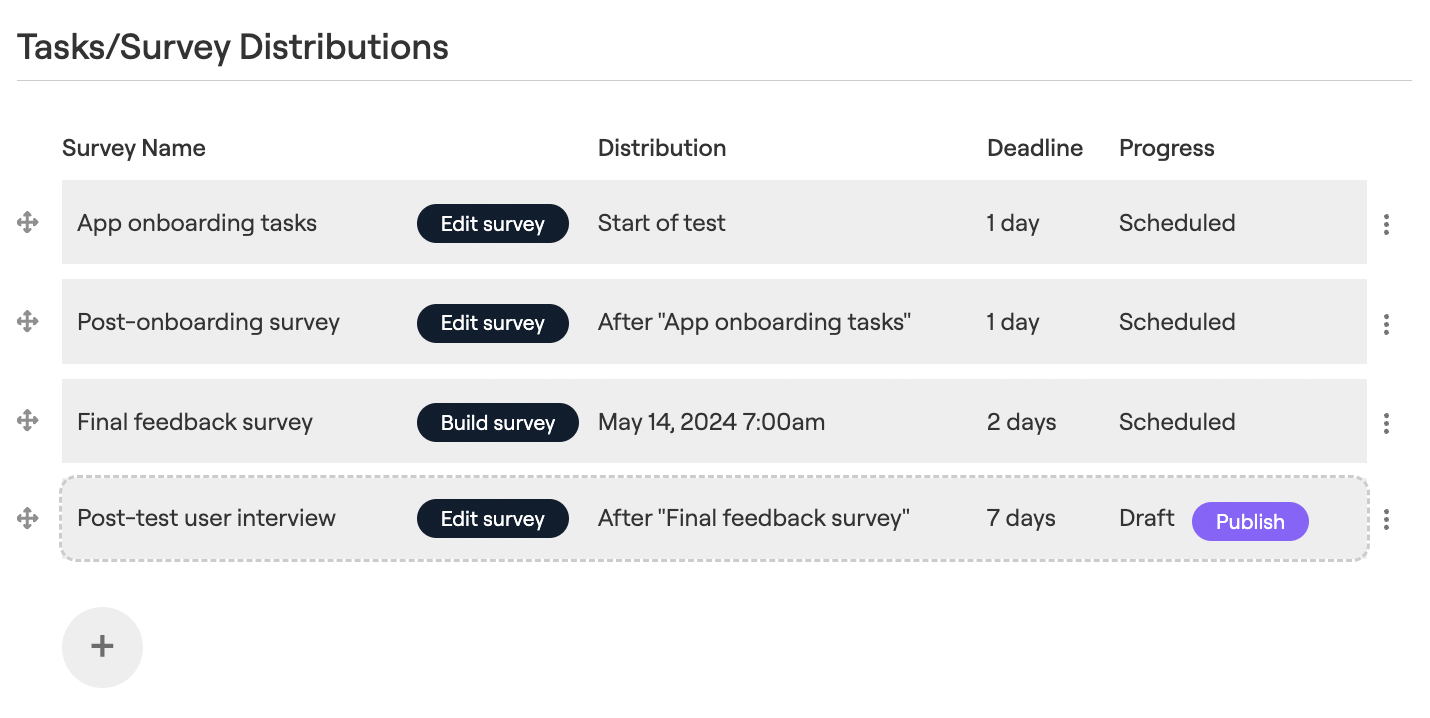Image resolution: width=1430 pixels, height=718 pixels.
Task: Open the options menu for Post-test user interview
Action: coord(1387,519)
